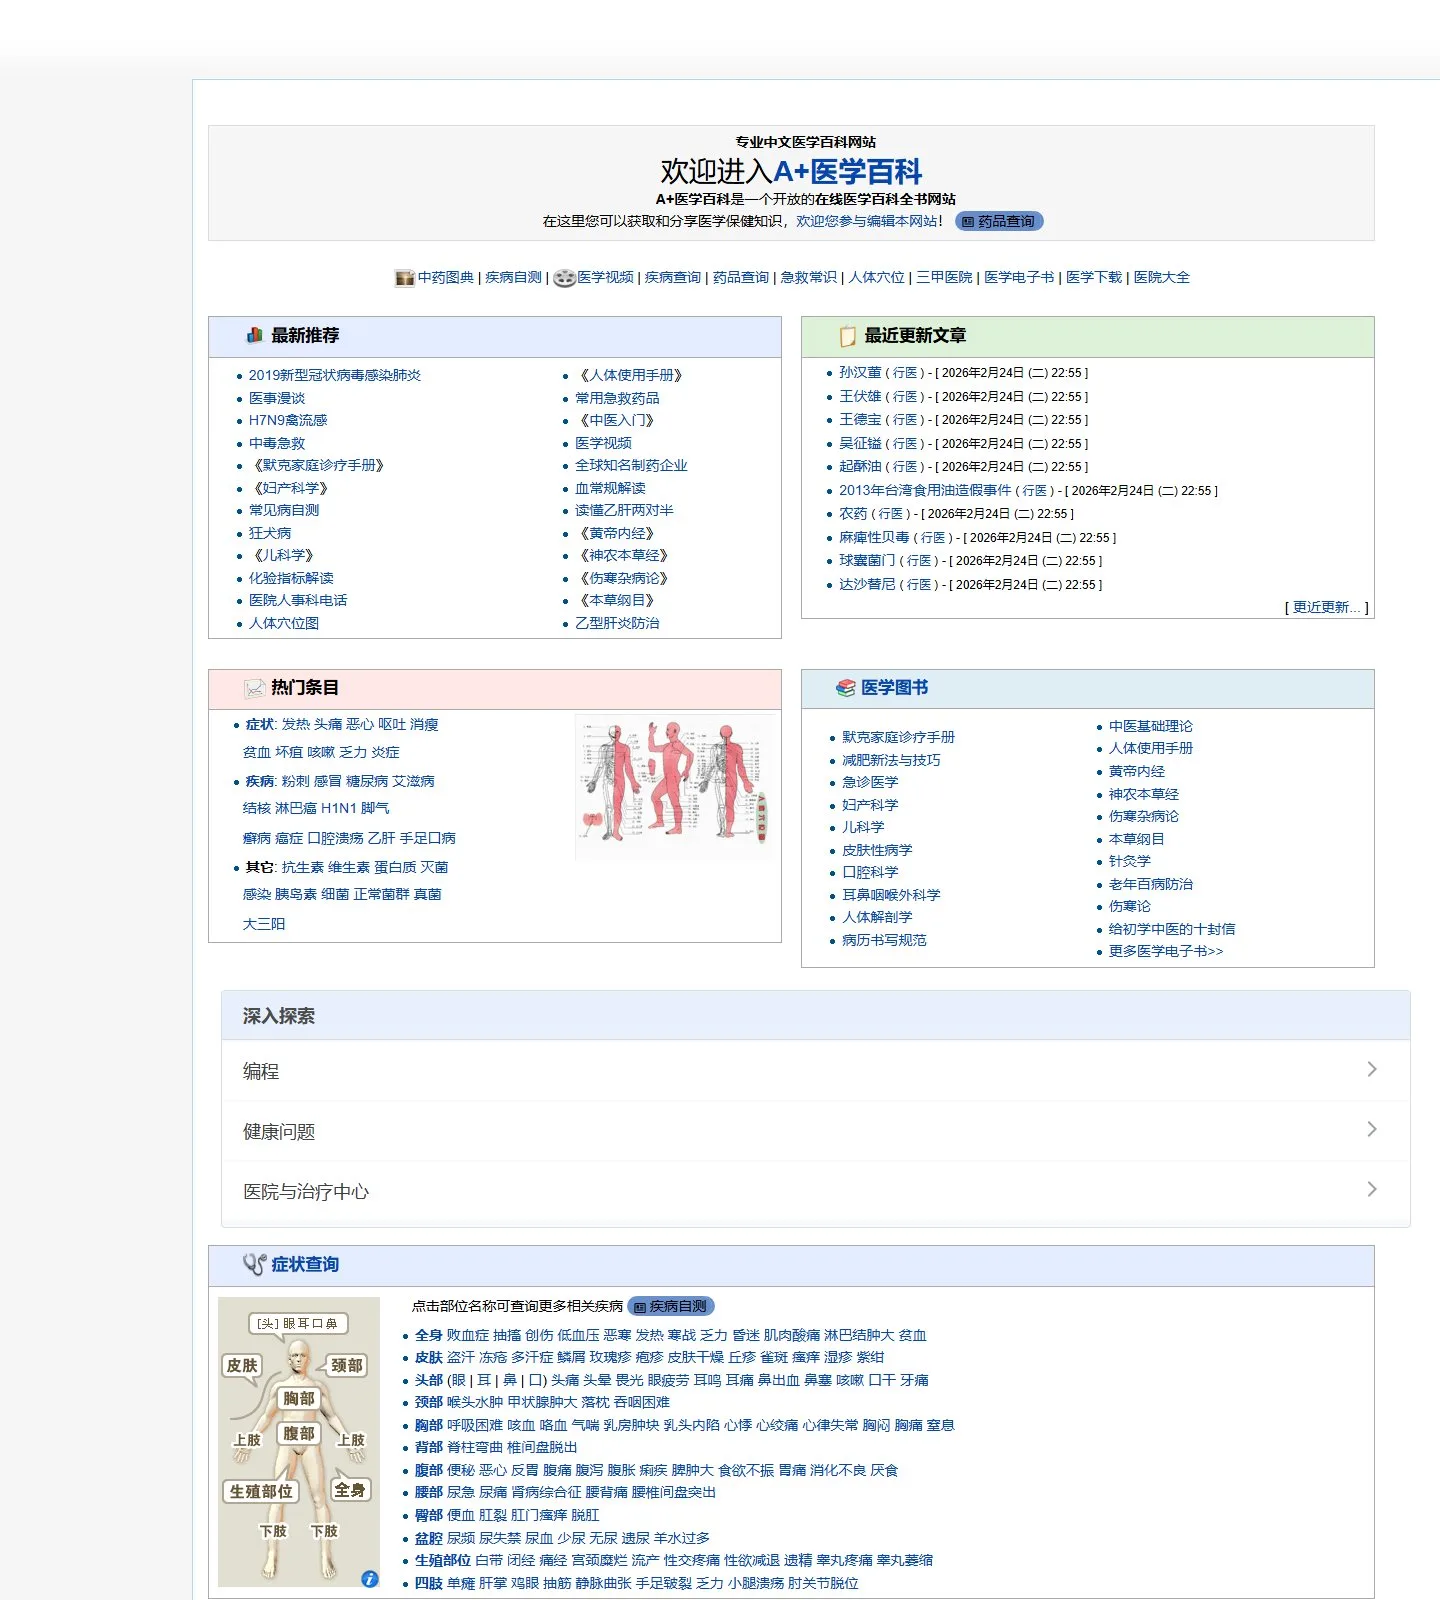Open 医学电子书 in the navigation bar
1440x1600 pixels.
[1019, 277]
